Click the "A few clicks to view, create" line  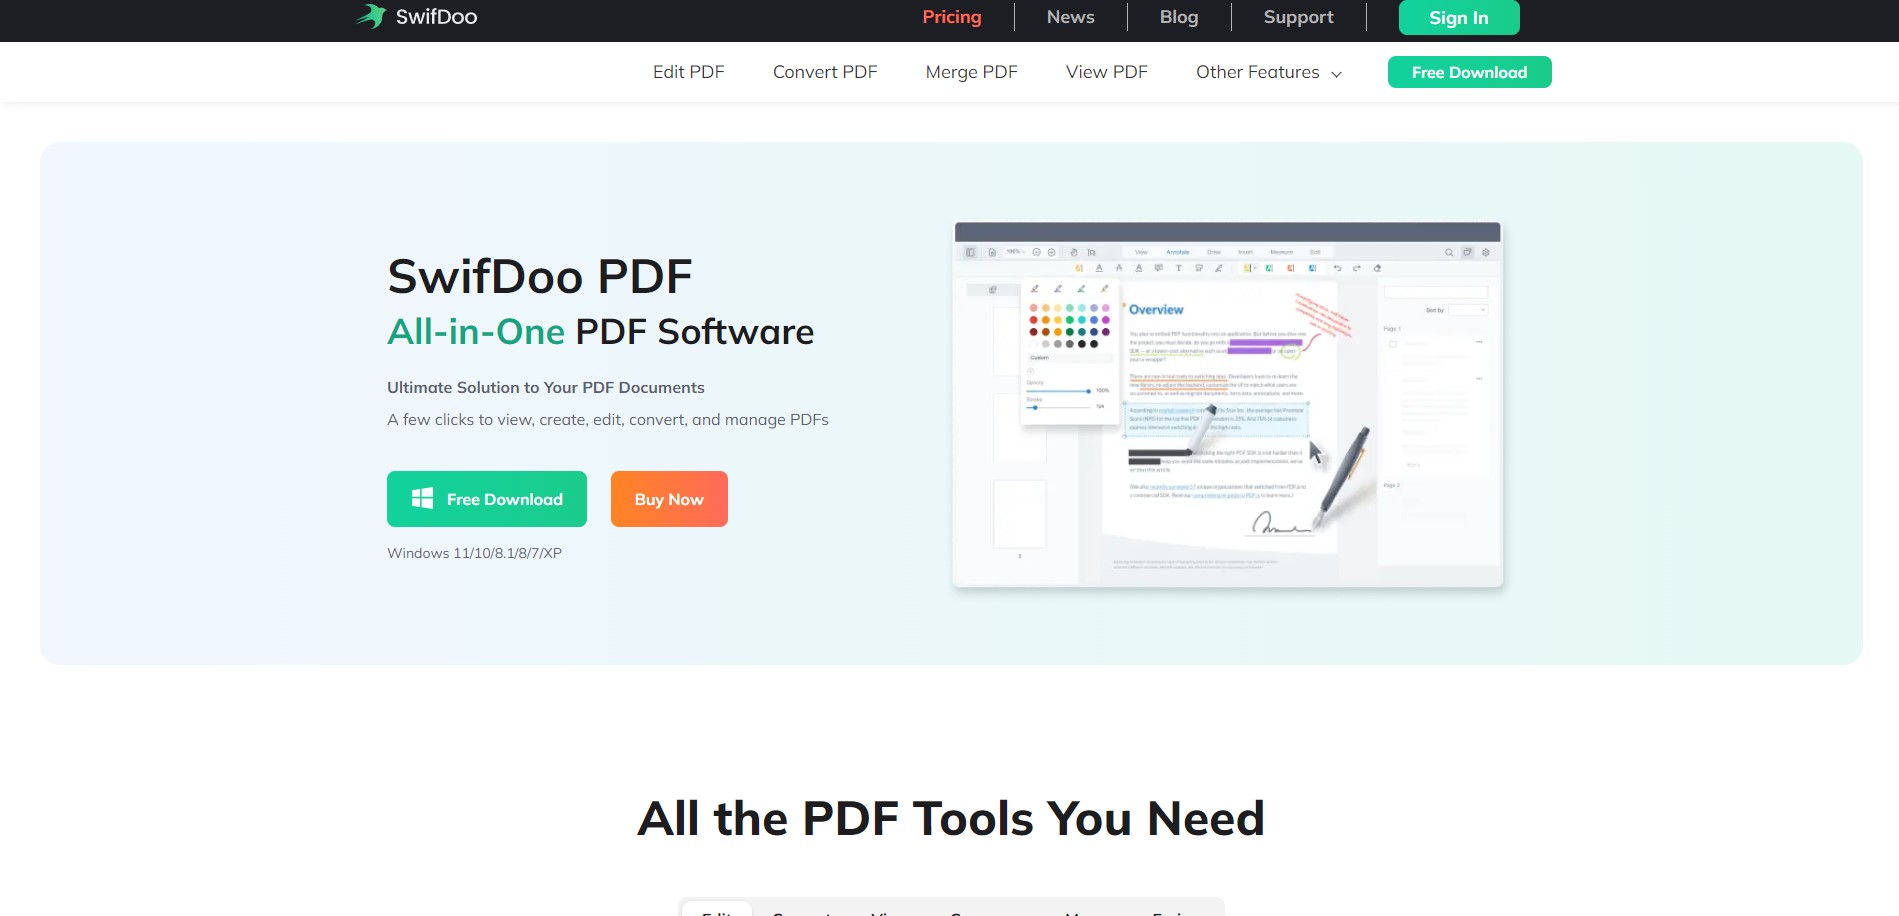(608, 420)
